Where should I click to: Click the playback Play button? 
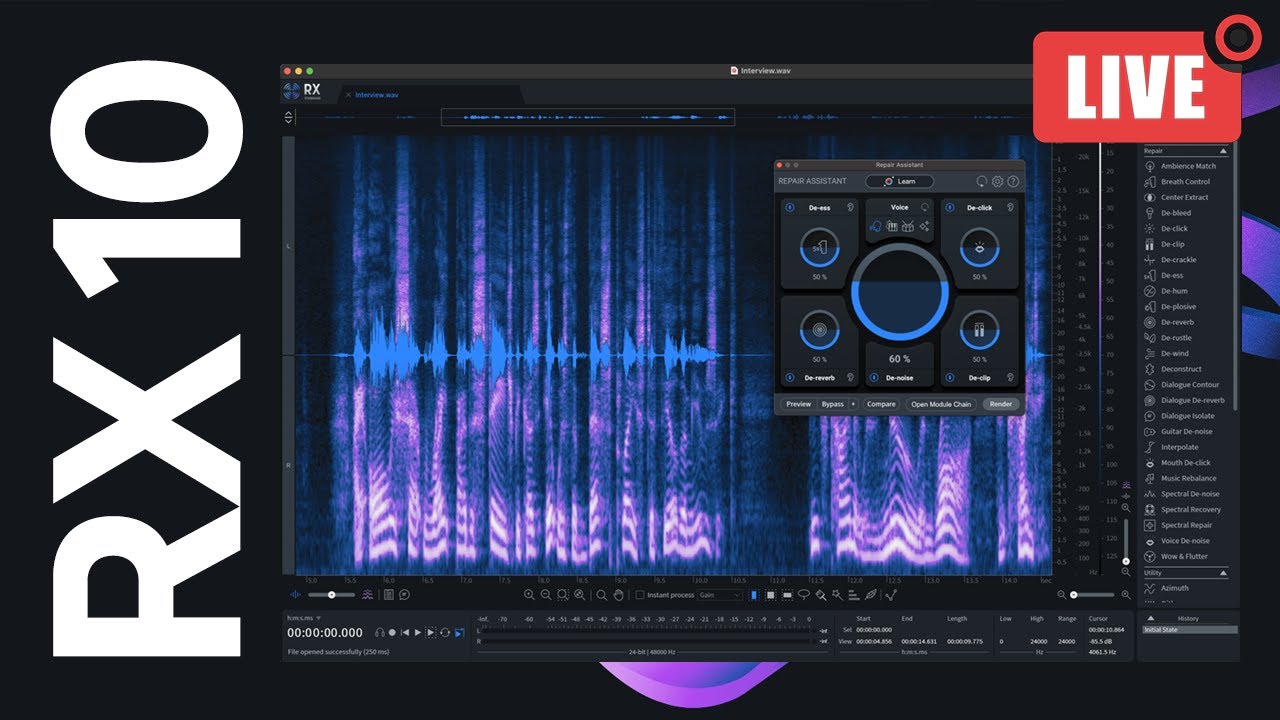pos(417,632)
